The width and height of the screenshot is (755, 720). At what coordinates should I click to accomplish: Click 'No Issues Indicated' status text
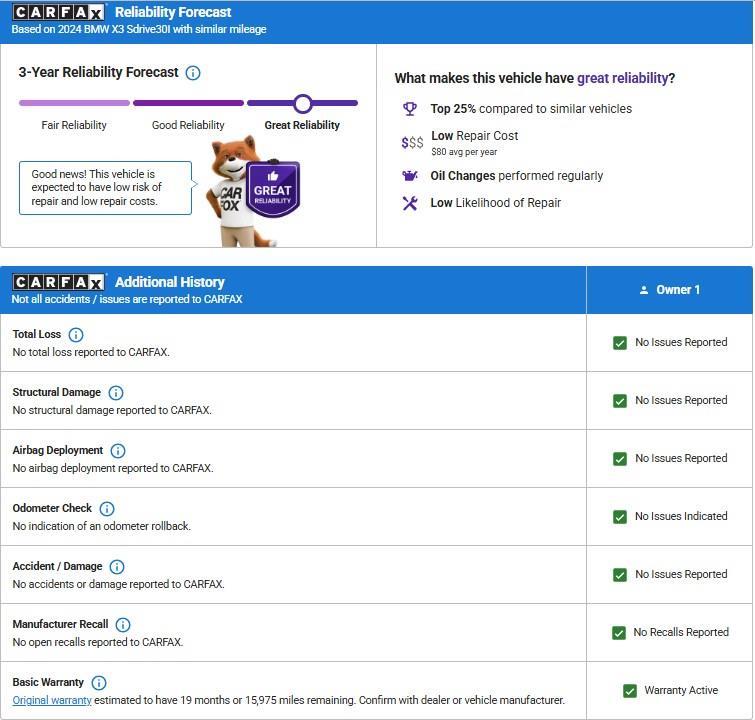coord(681,516)
